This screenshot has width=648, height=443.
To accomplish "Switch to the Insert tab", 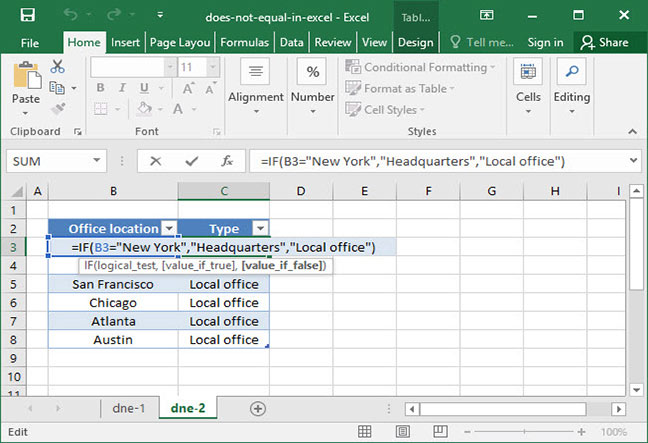I will (125, 43).
